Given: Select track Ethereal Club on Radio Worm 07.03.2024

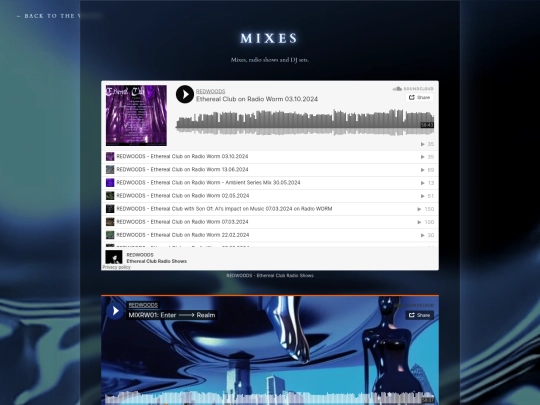Looking at the screenshot, I should pyautogui.click(x=270, y=222).
